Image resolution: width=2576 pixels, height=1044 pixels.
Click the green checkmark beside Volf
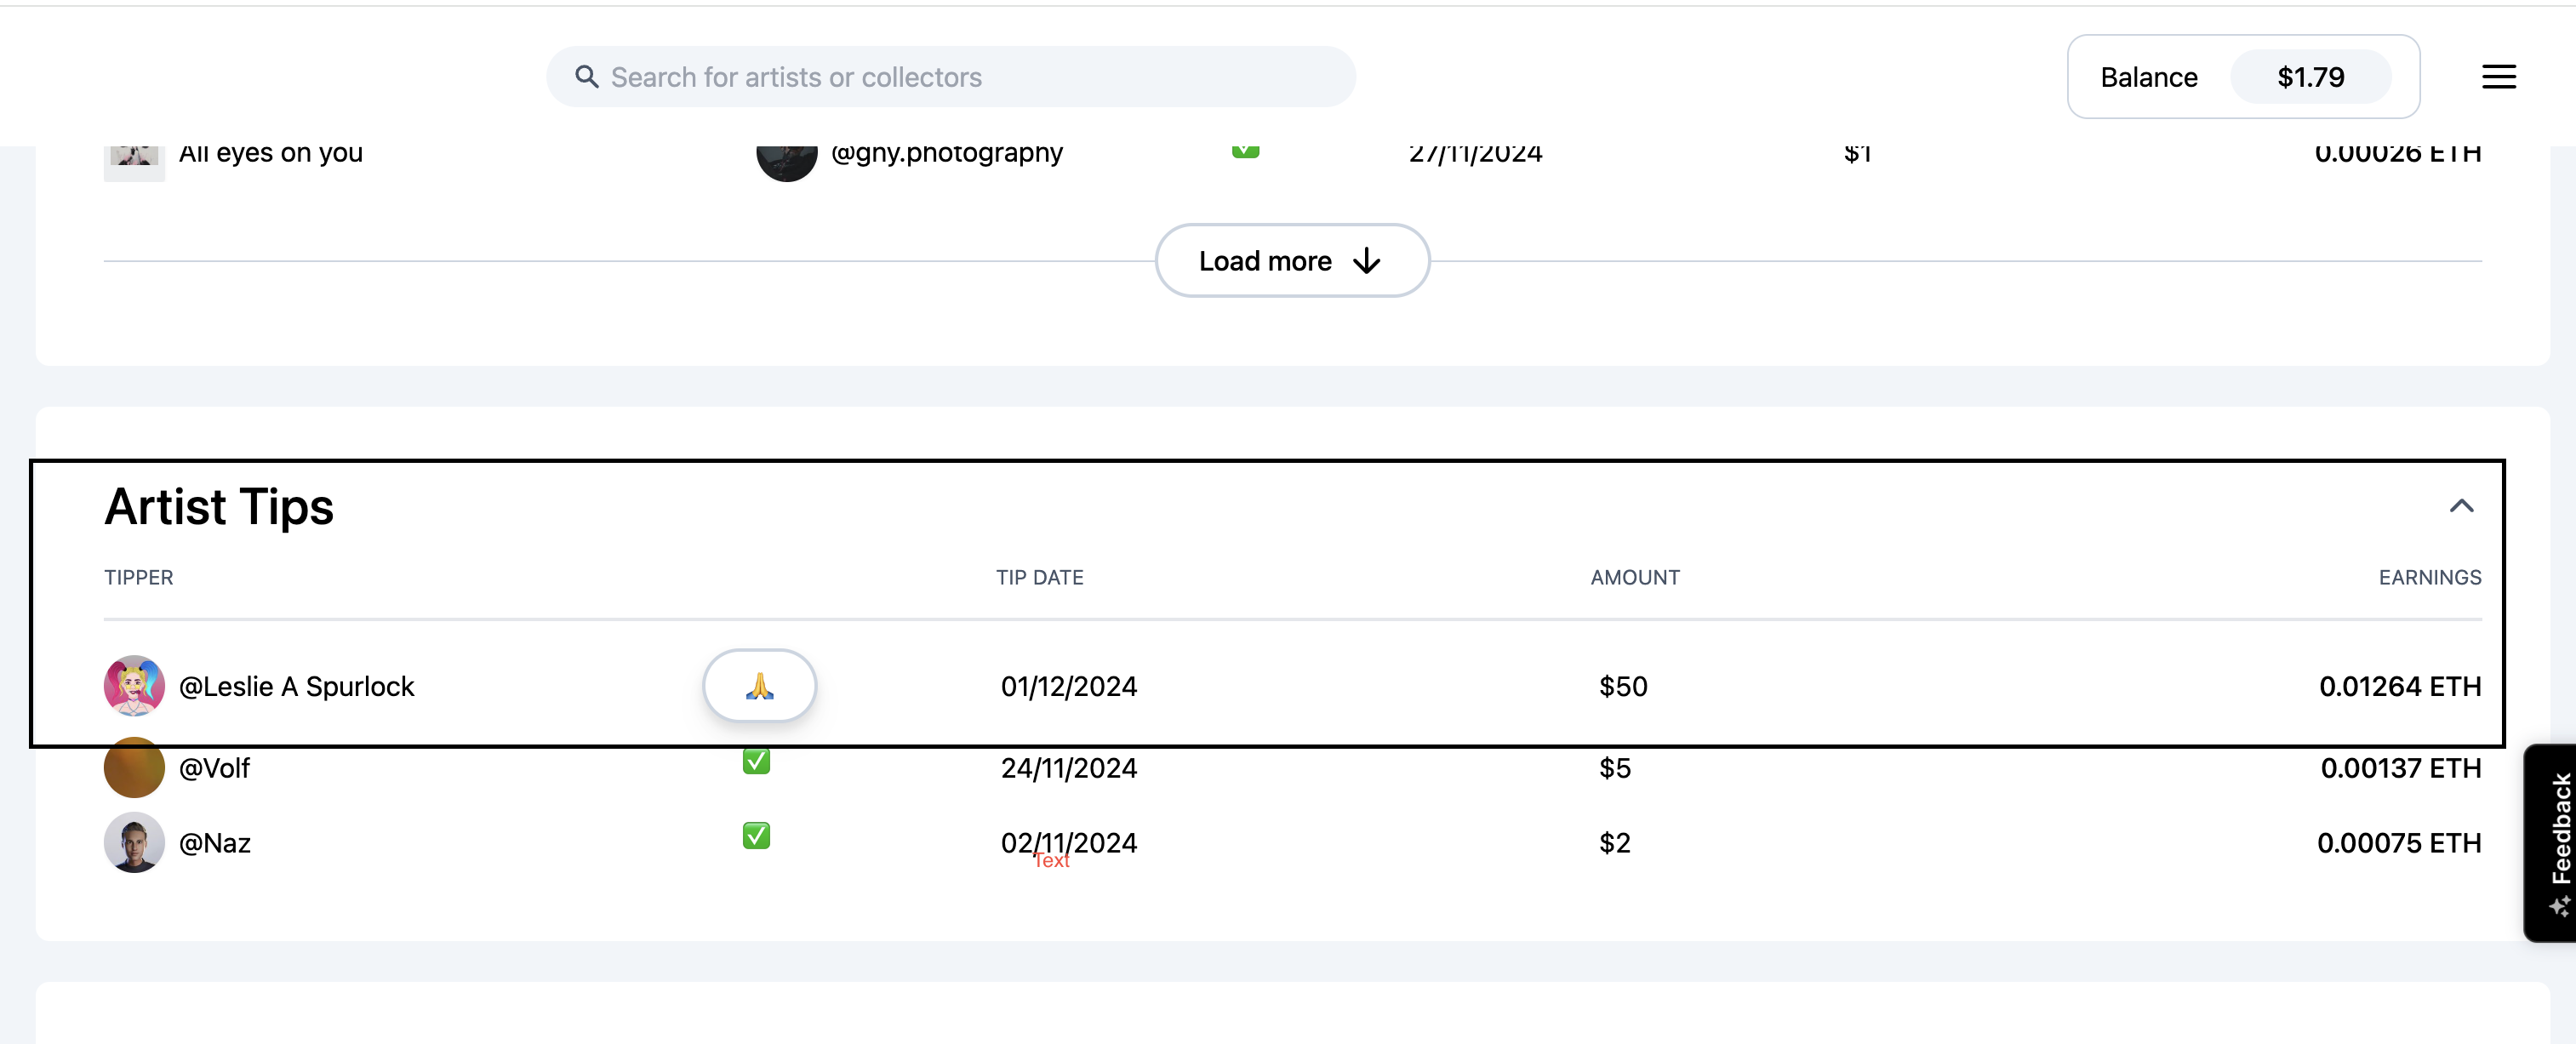pos(756,761)
